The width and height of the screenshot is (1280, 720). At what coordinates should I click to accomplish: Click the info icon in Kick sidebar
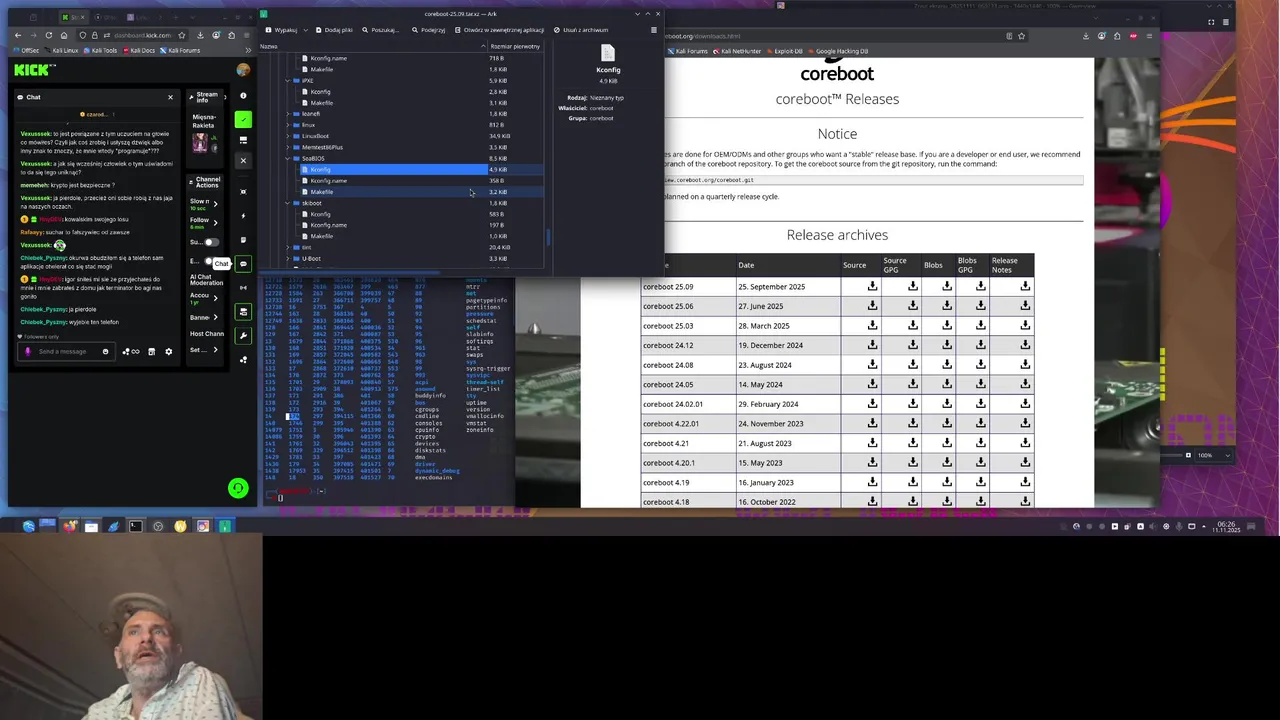(x=243, y=96)
